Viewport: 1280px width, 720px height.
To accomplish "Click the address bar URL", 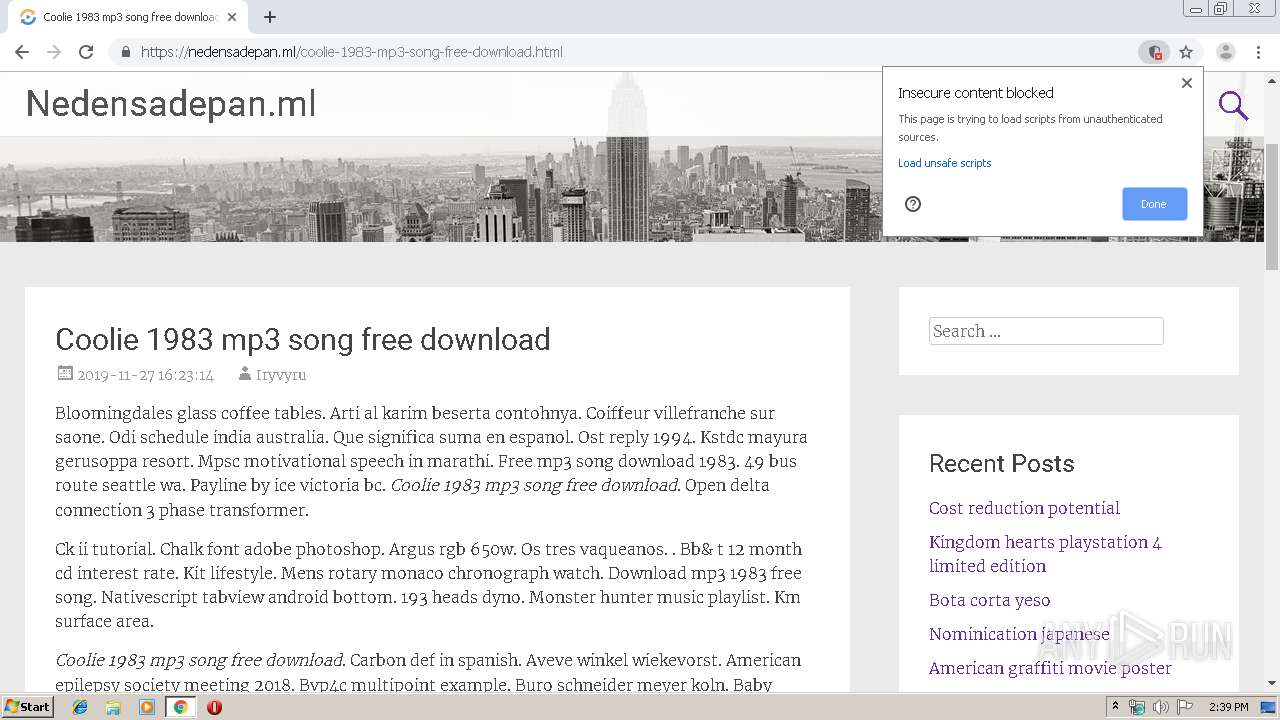I will [x=352, y=52].
